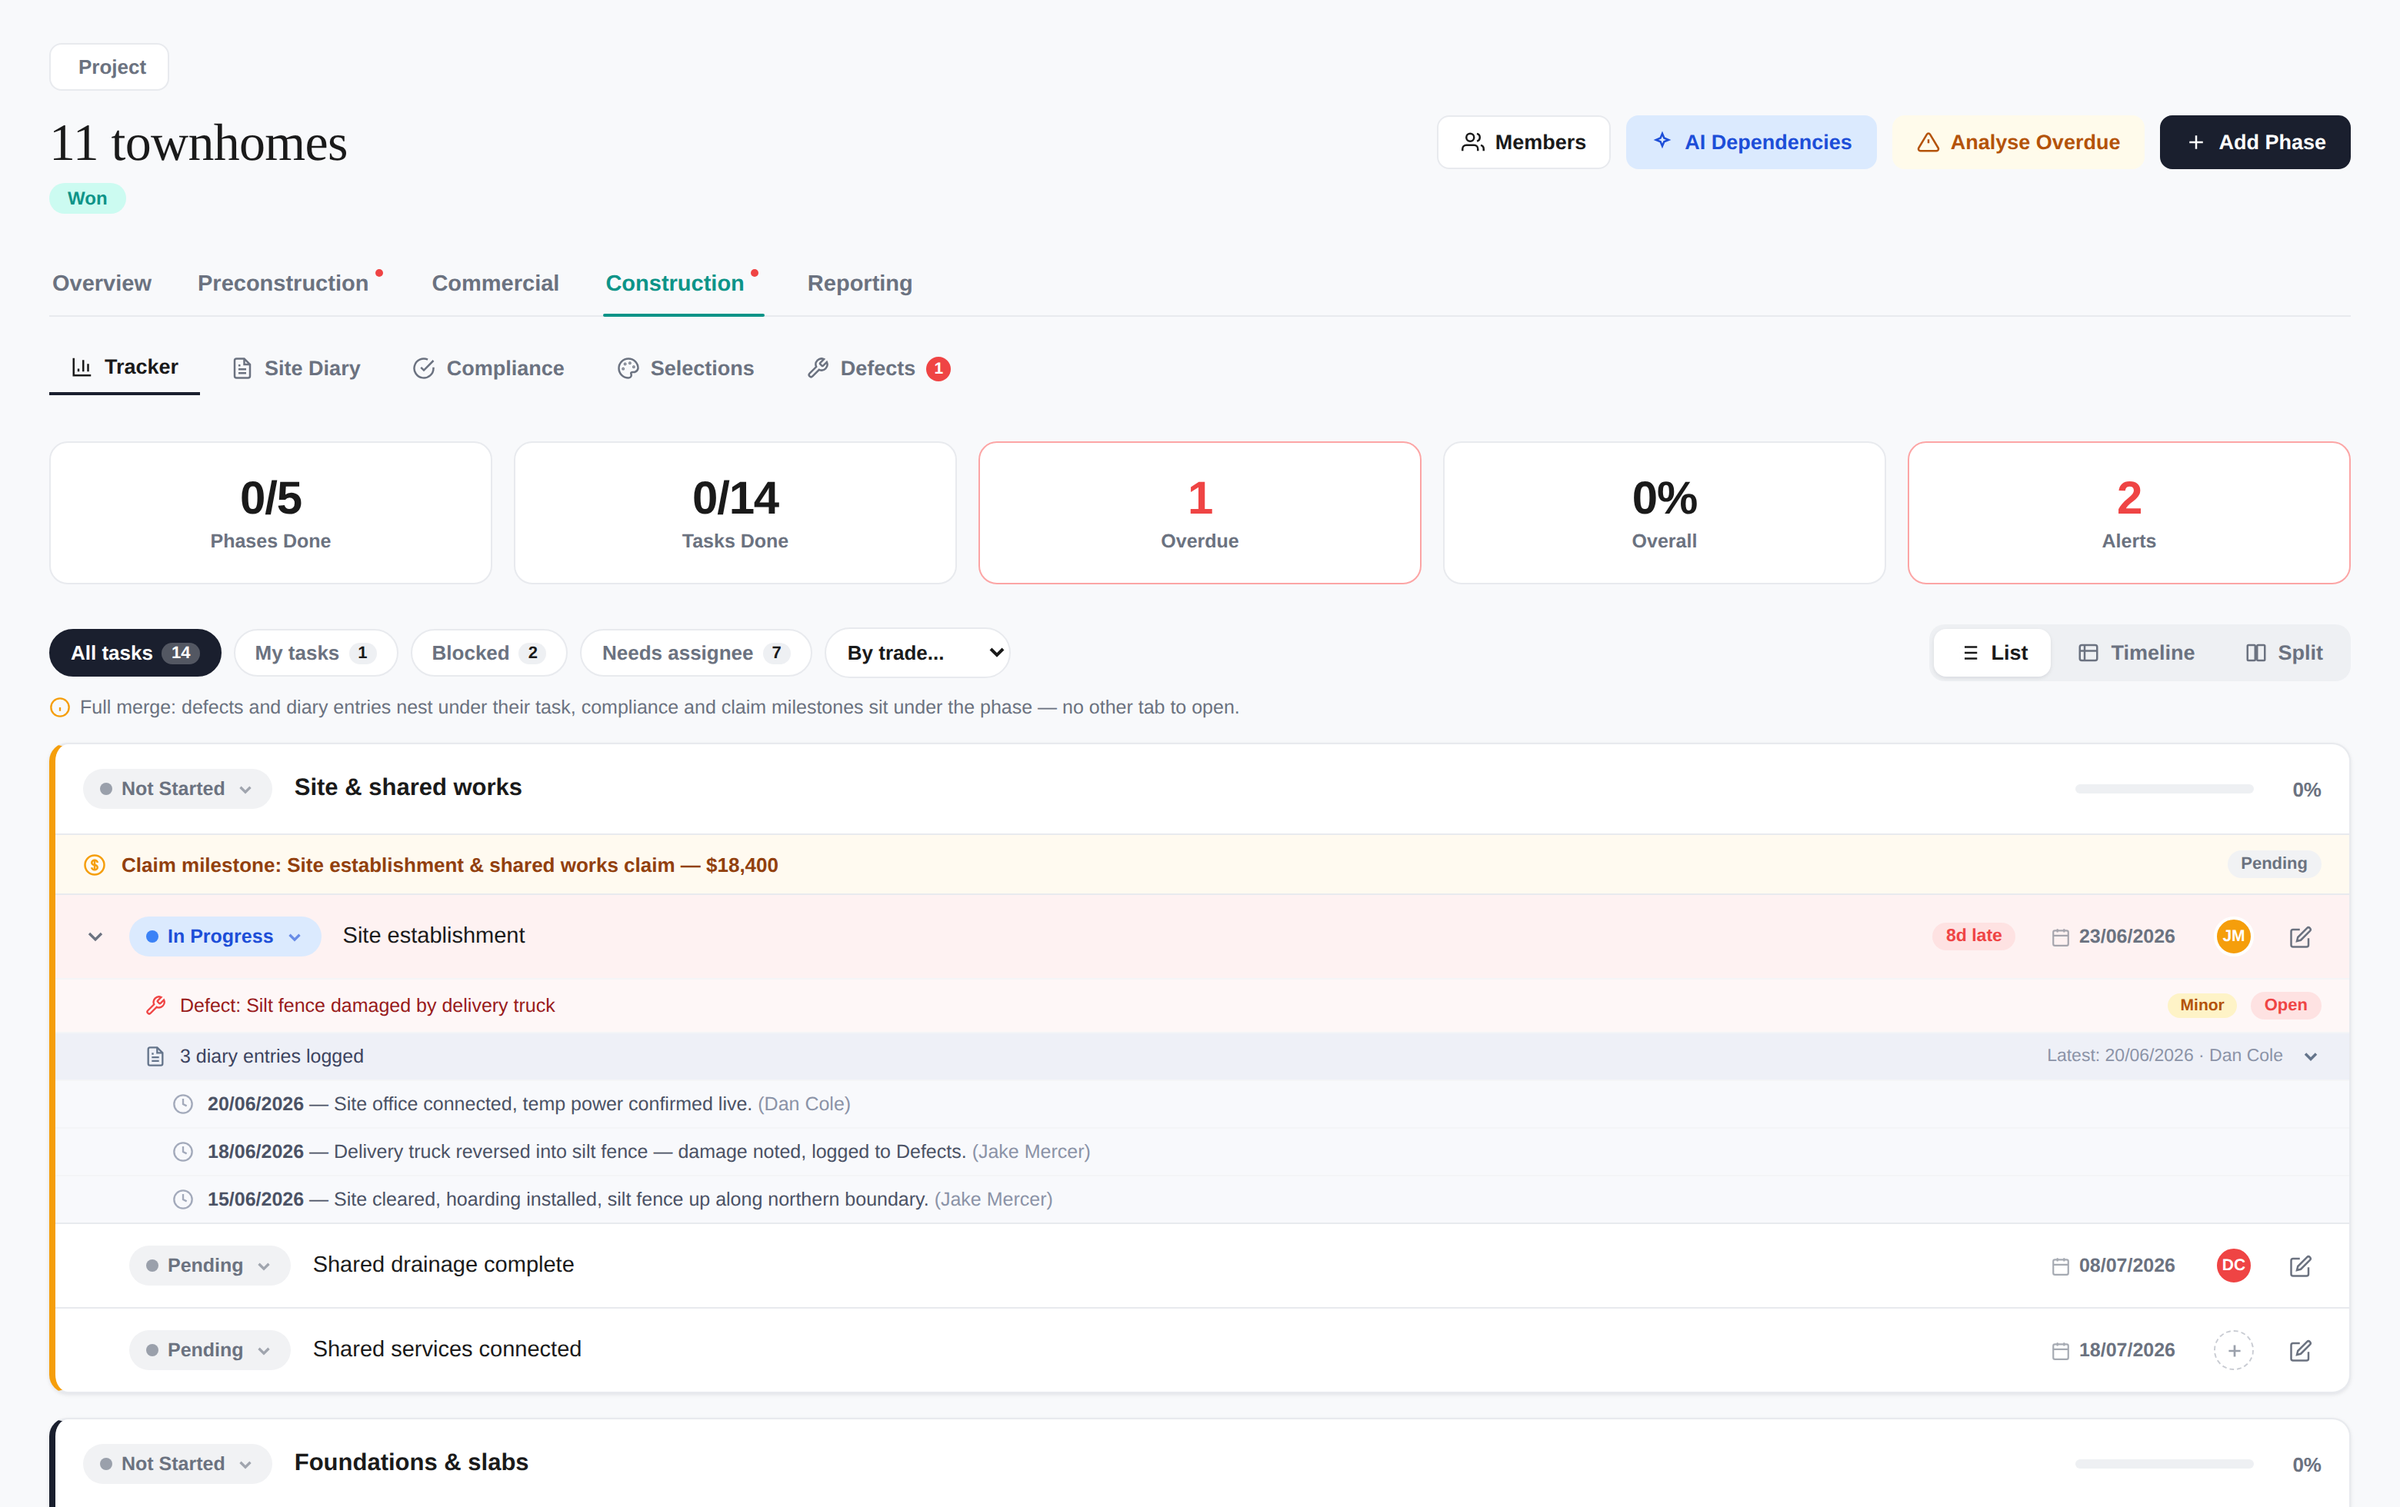Open Not Started status for Site & shared works
2400x1507 pixels.
(x=177, y=789)
